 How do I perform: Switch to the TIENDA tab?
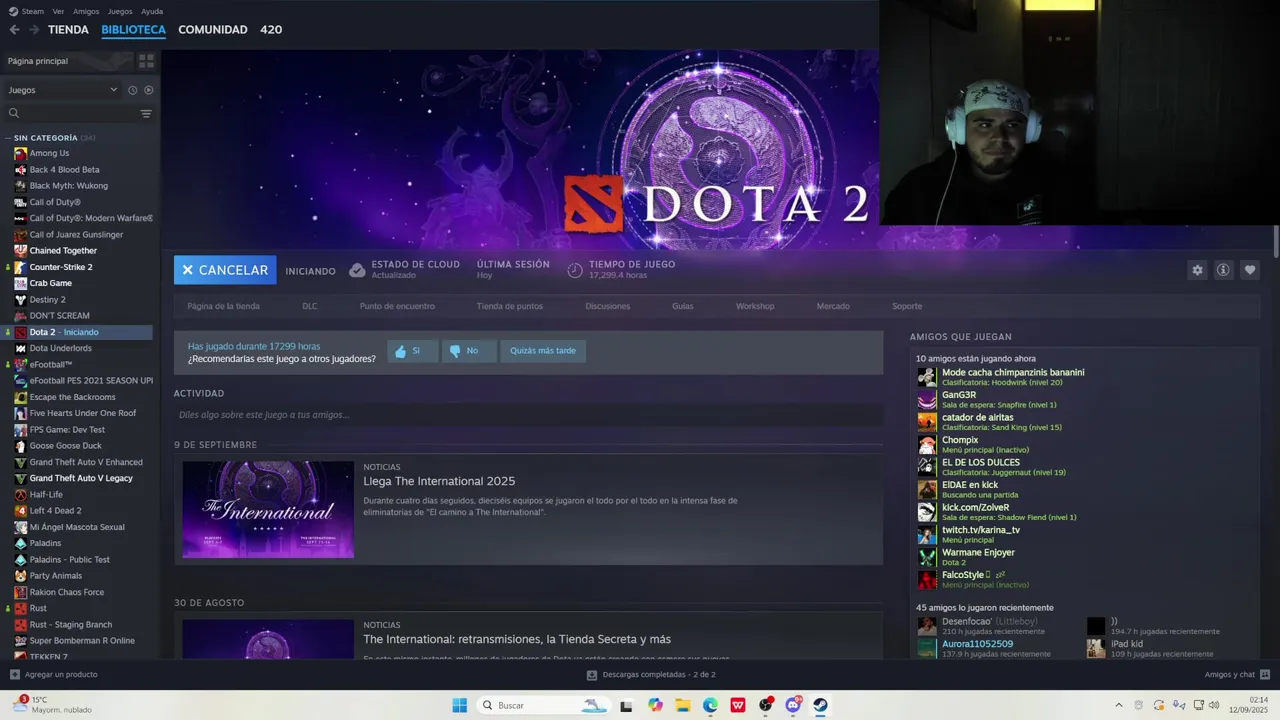click(x=68, y=30)
